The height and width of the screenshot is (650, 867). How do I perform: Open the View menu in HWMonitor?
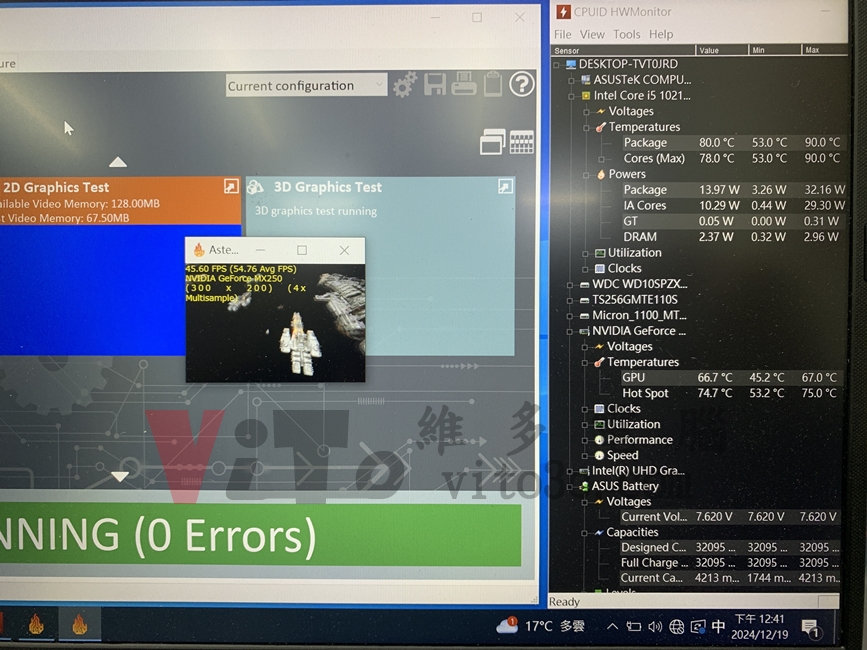click(592, 34)
